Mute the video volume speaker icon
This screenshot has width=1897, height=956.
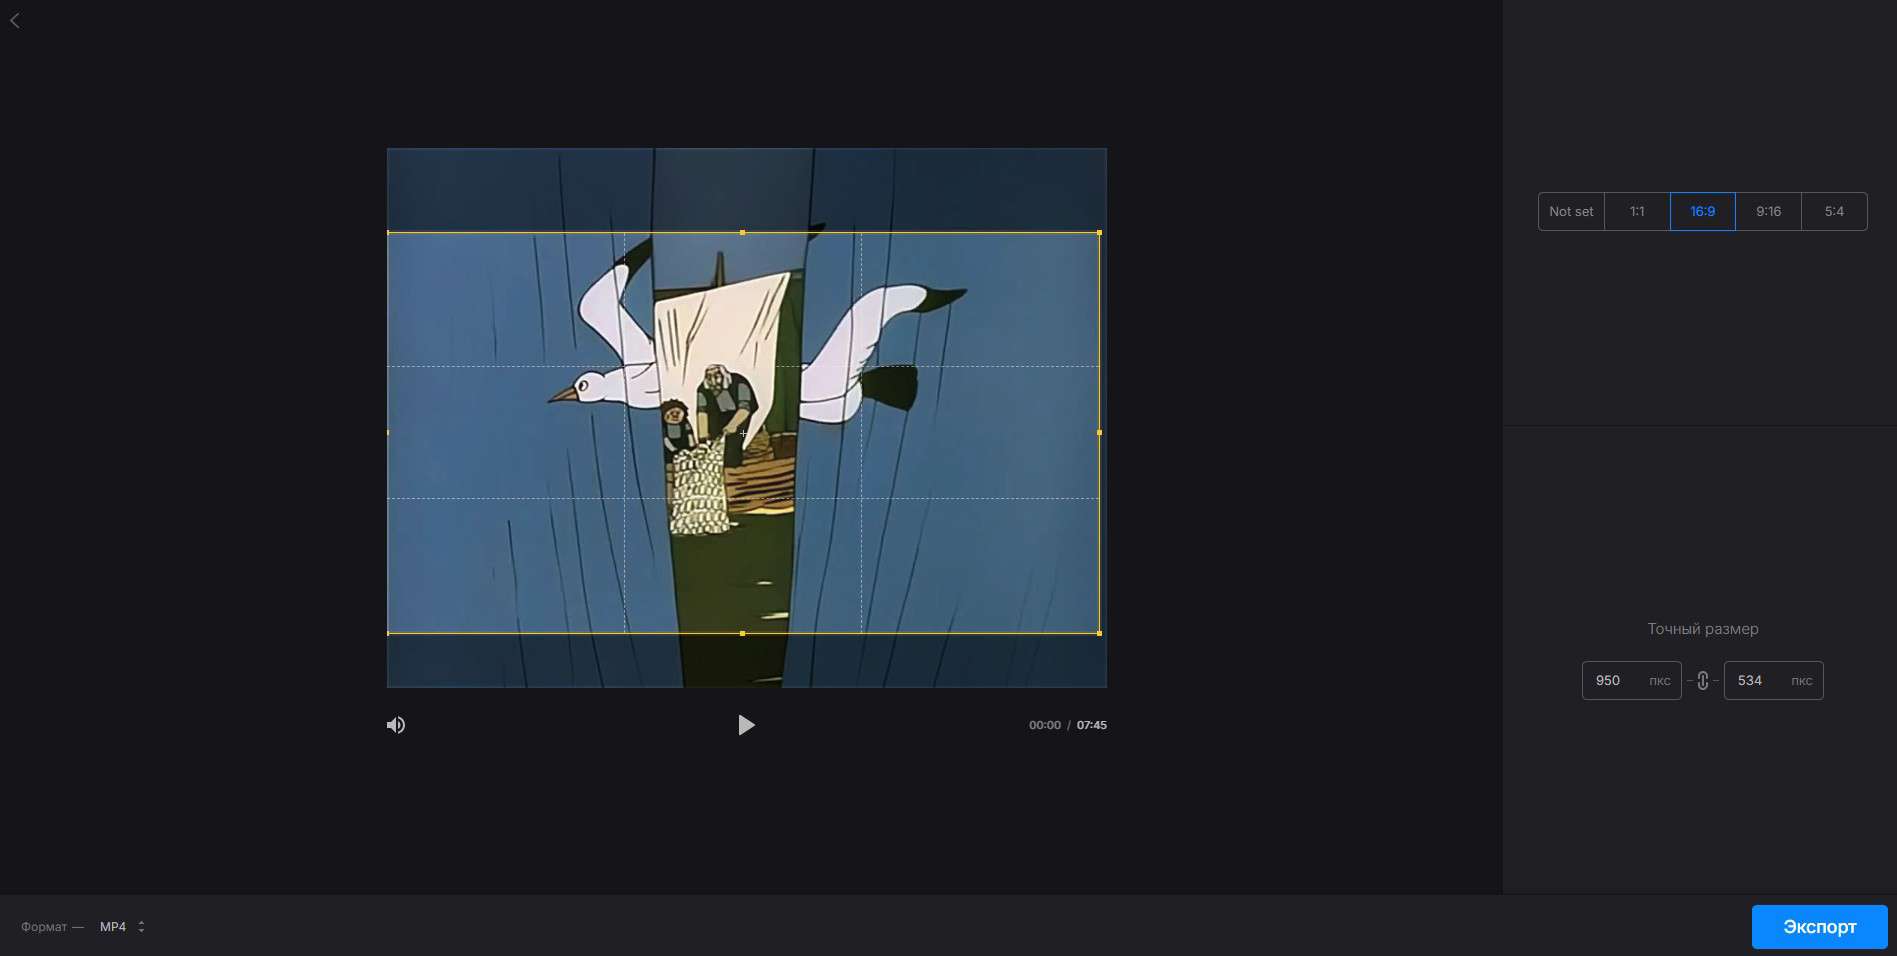396,725
